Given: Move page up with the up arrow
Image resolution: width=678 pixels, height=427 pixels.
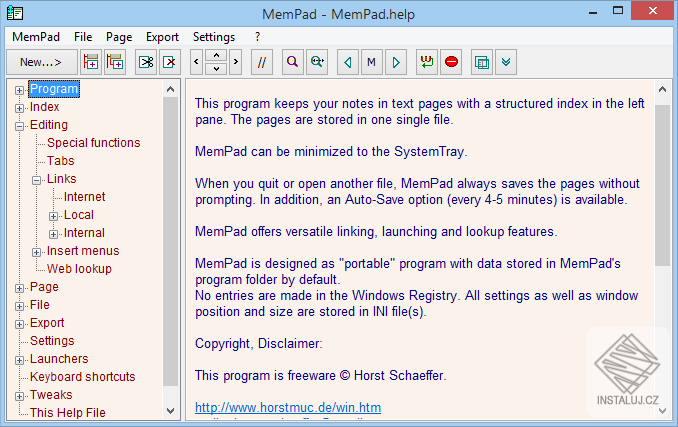Looking at the screenshot, I should (x=216, y=56).
